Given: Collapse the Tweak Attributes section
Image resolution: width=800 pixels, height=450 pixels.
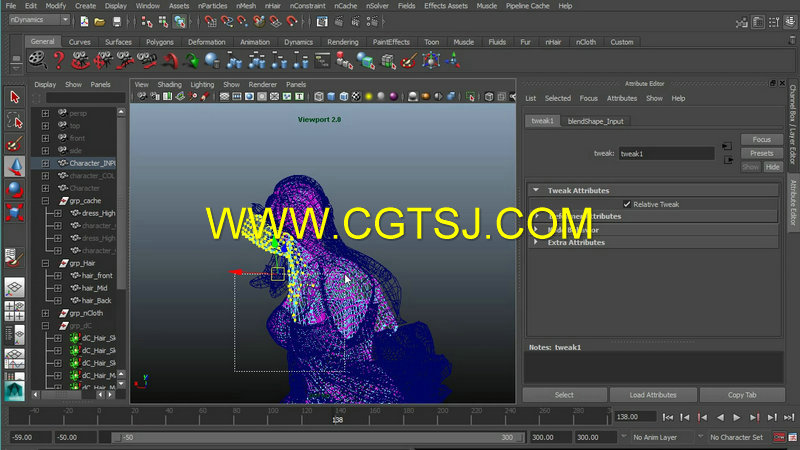Looking at the screenshot, I should click(x=536, y=190).
